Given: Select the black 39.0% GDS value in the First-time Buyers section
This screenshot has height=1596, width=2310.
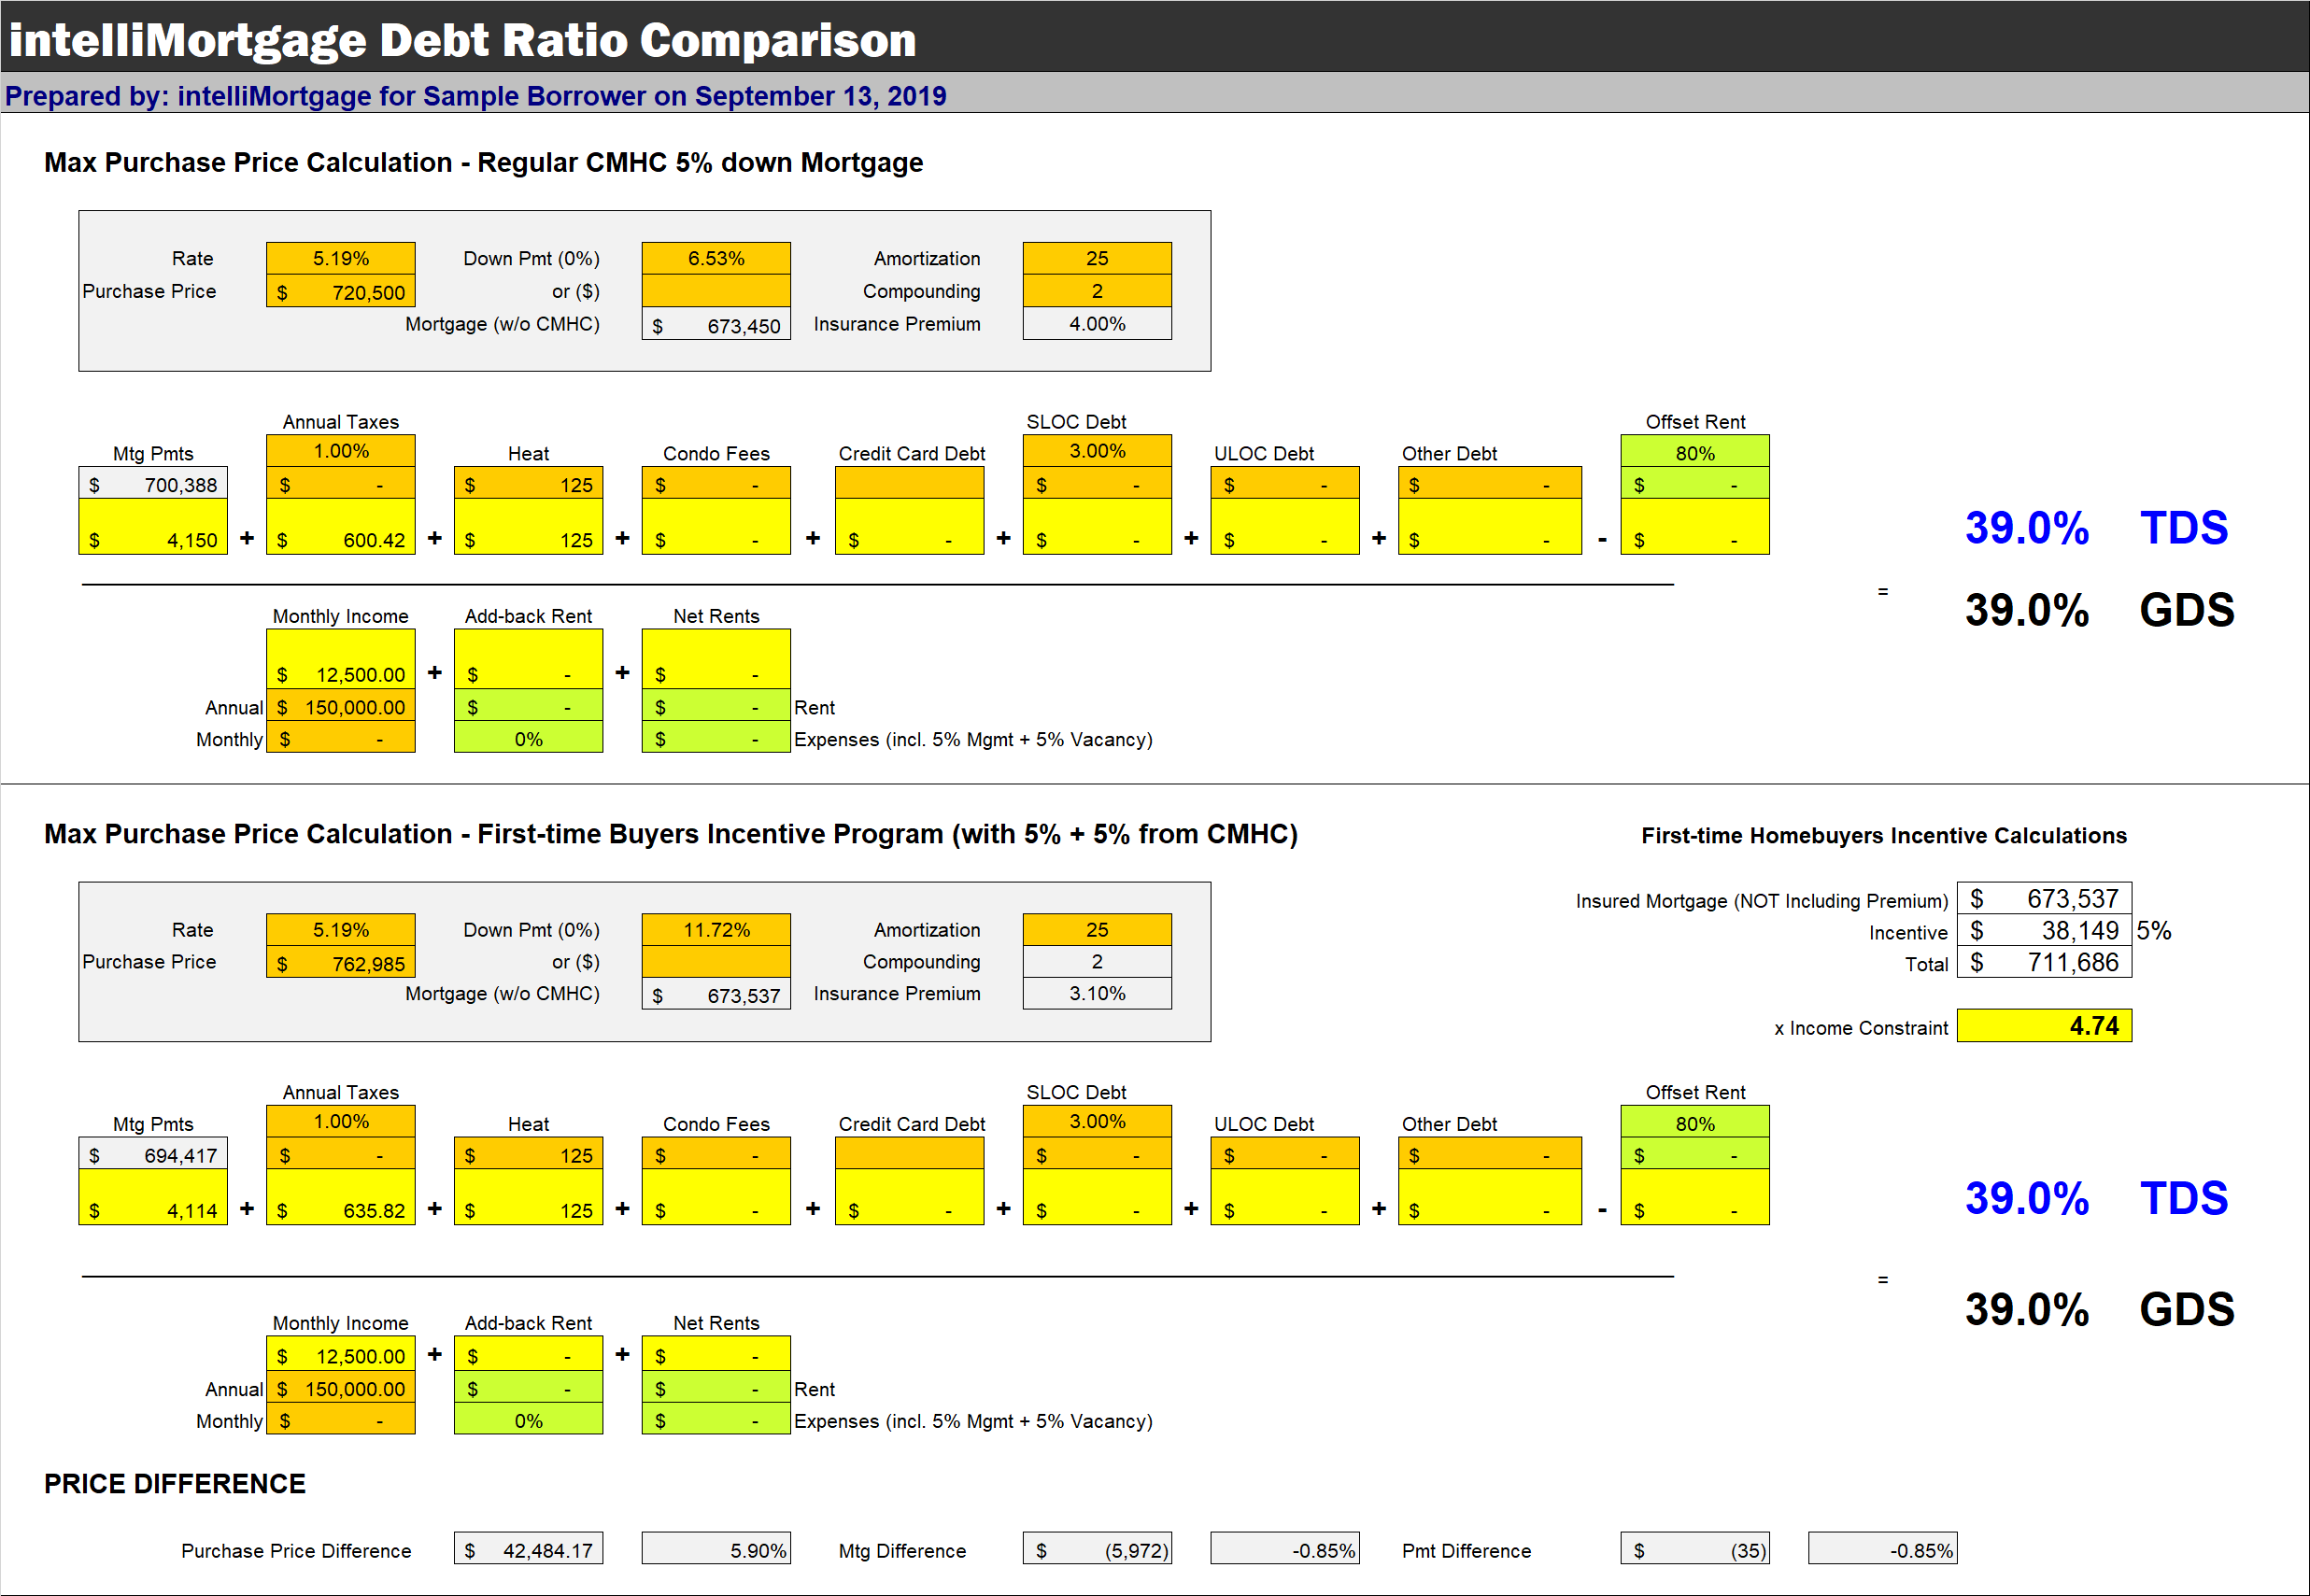Looking at the screenshot, I should (x=2027, y=1309).
